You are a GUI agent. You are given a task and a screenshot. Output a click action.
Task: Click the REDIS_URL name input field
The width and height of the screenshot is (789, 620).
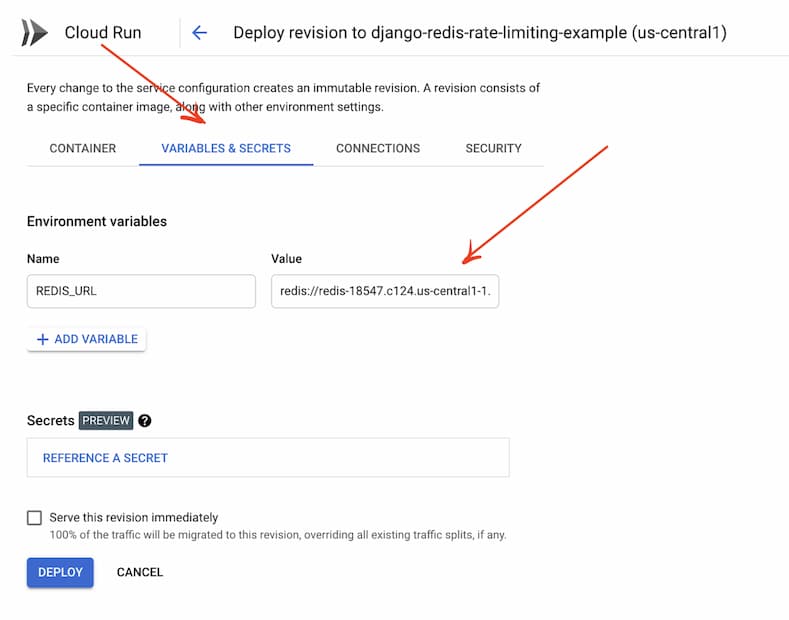(x=141, y=291)
